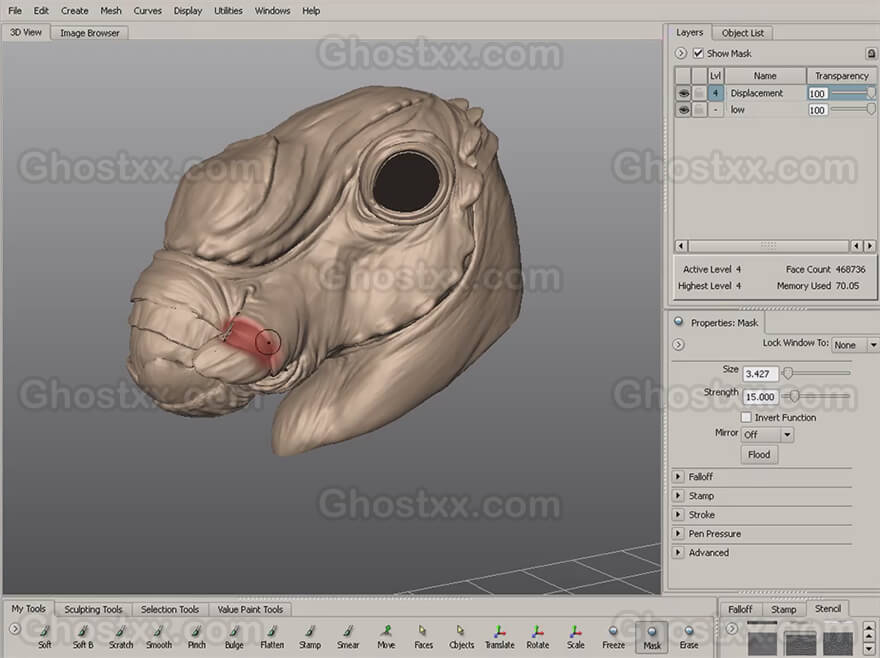The width and height of the screenshot is (880, 658).
Task: Expand the Pen Pressure section
Action: tap(678, 533)
